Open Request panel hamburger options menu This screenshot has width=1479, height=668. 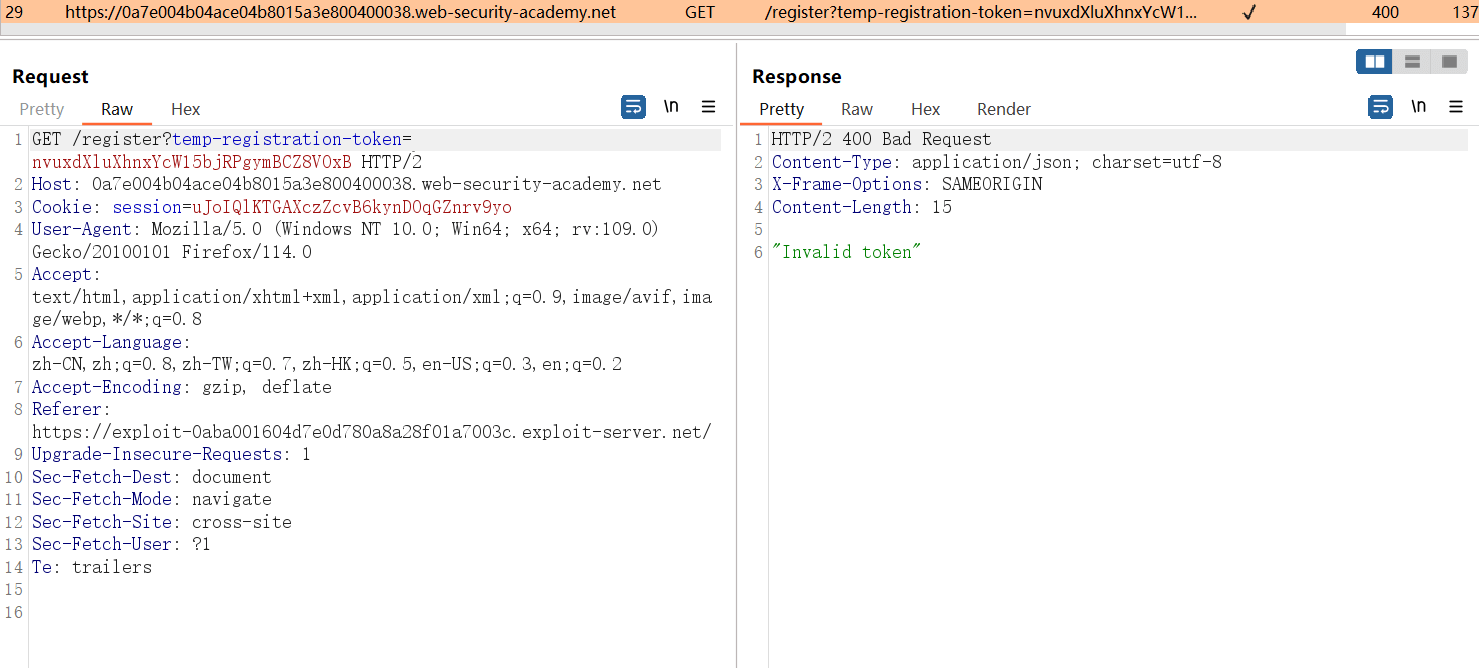708,107
